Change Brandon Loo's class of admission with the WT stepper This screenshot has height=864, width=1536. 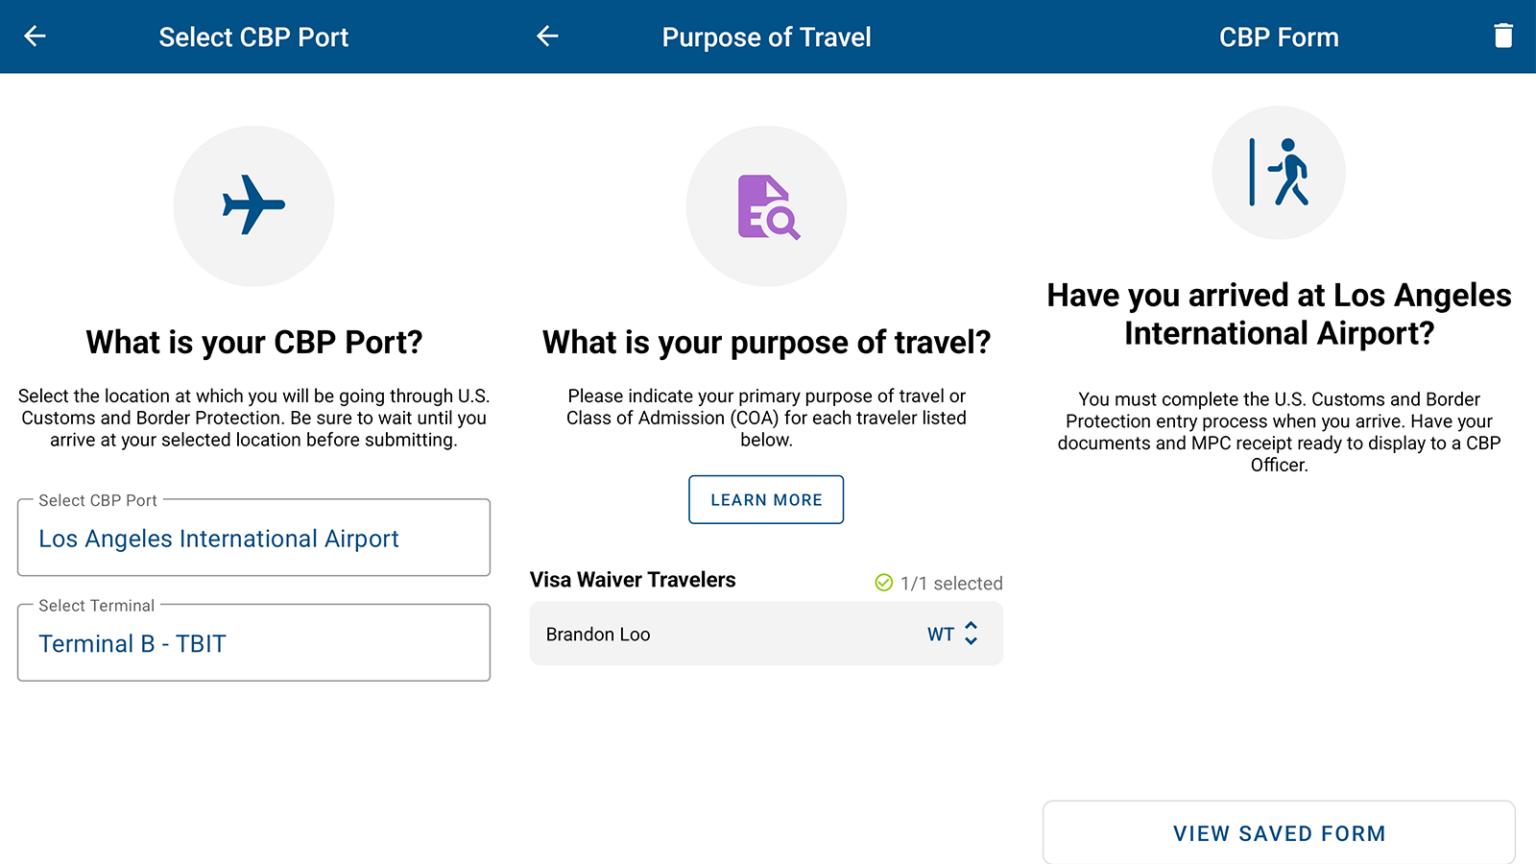point(970,633)
